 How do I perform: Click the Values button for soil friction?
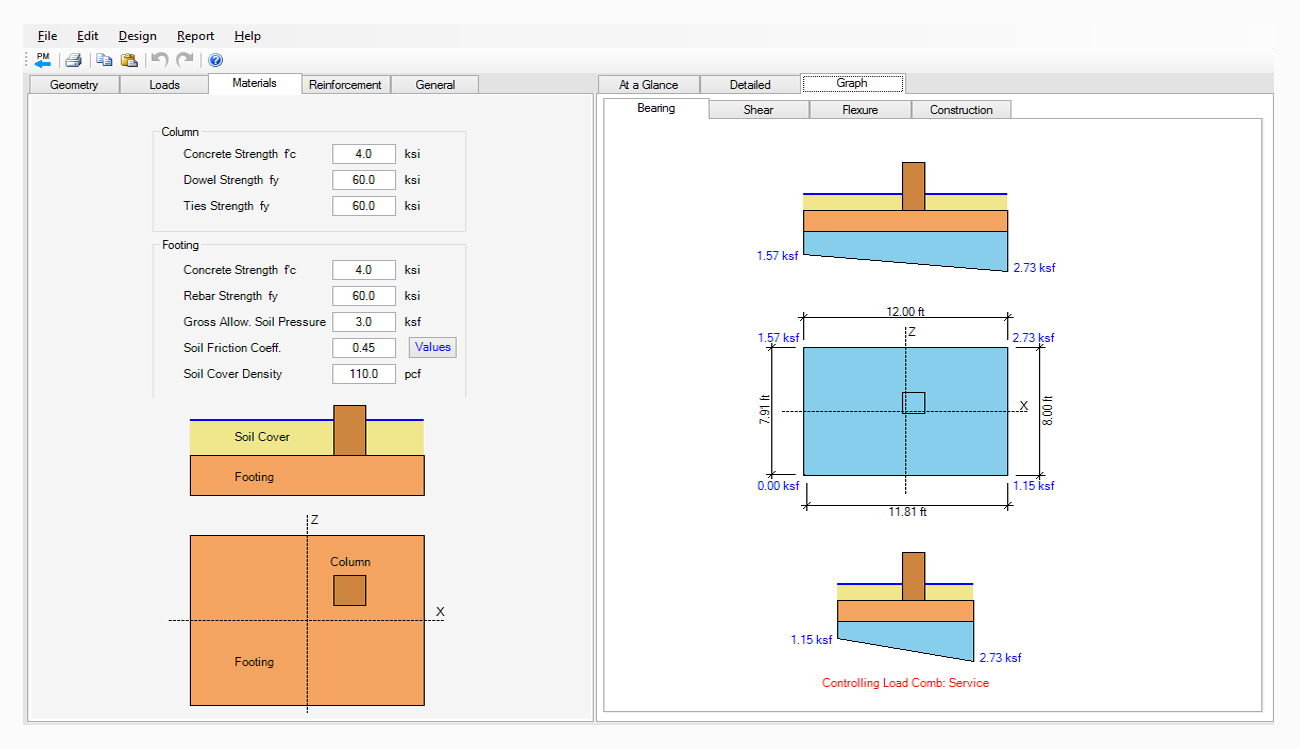(433, 347)
